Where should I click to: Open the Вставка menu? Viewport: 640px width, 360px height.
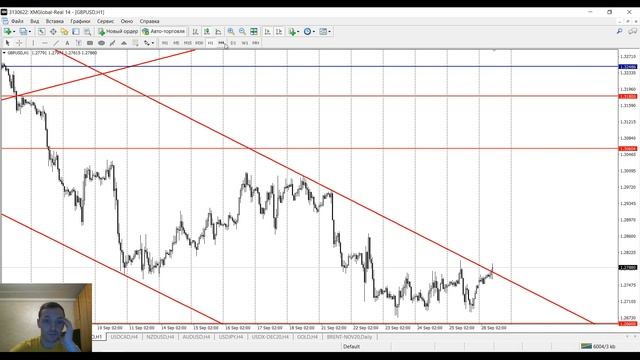pos(55,21)
